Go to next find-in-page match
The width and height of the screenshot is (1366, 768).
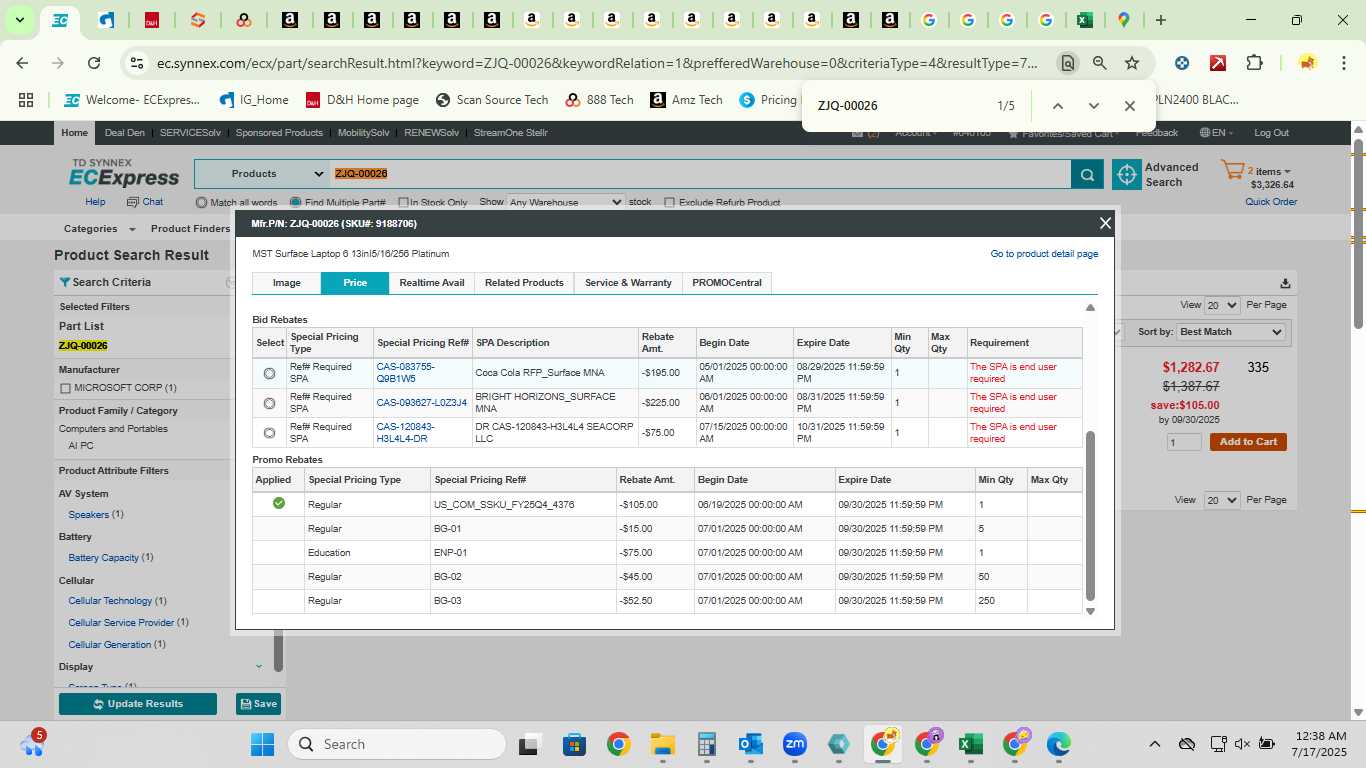pyautogui.click(x=1093, y=106)
